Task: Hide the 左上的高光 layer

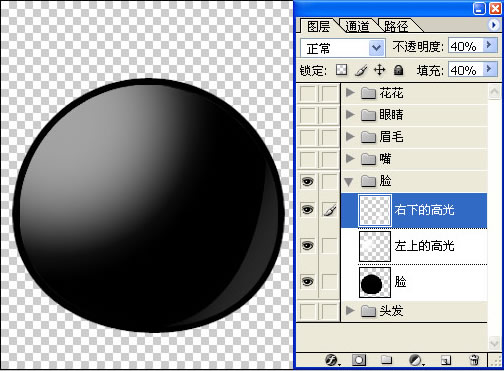Action: tap(307, 246)
